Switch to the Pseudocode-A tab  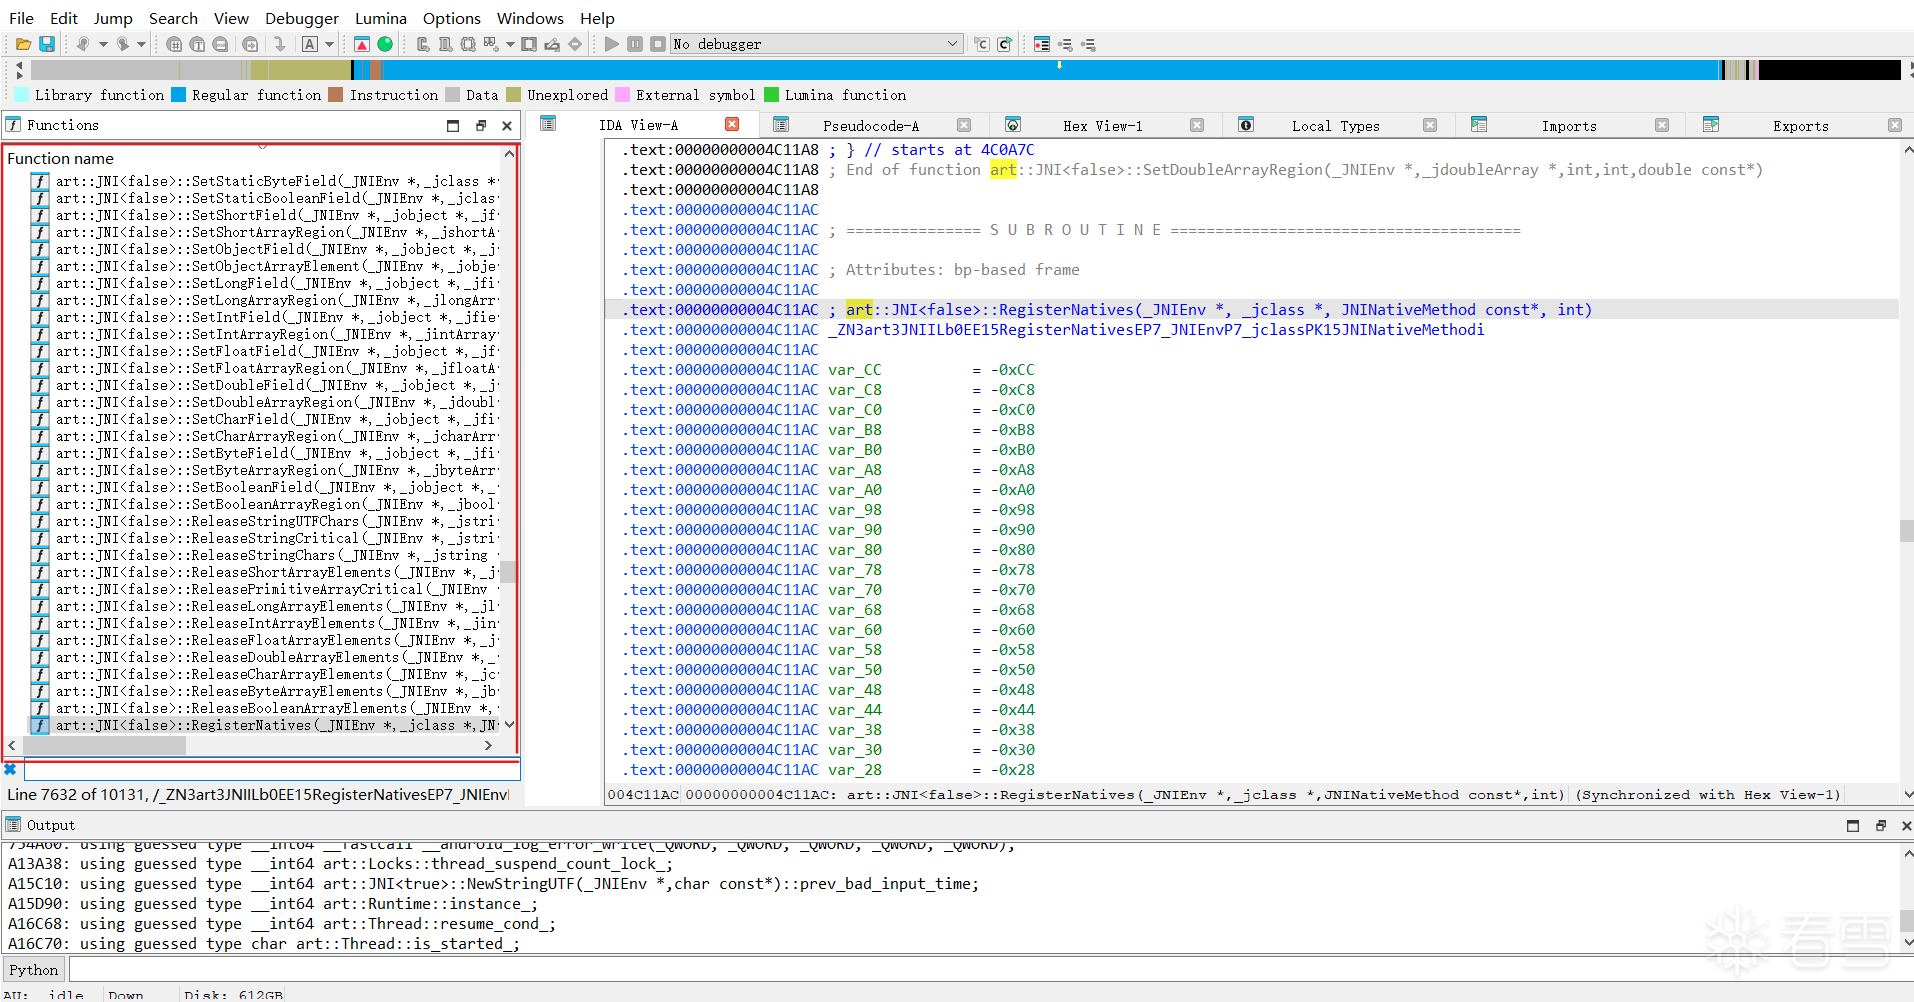870,126
